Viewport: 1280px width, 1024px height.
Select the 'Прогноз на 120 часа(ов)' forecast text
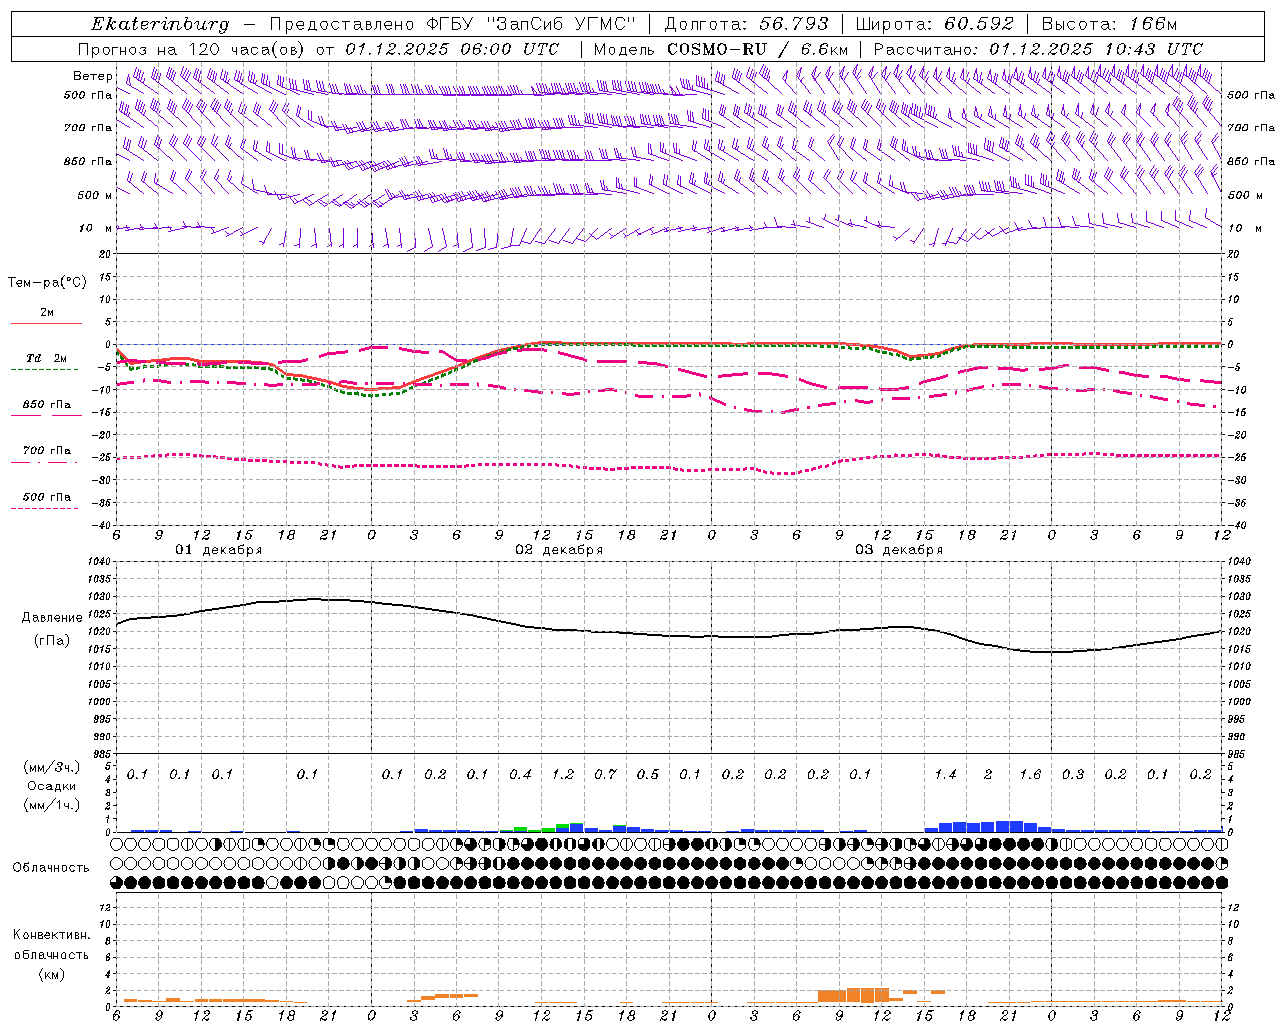pos(192,49)
